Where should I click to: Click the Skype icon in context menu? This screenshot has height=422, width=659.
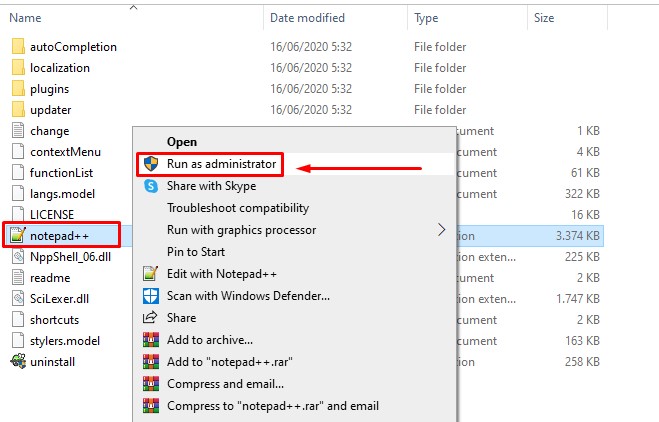[x=150, y=186]
